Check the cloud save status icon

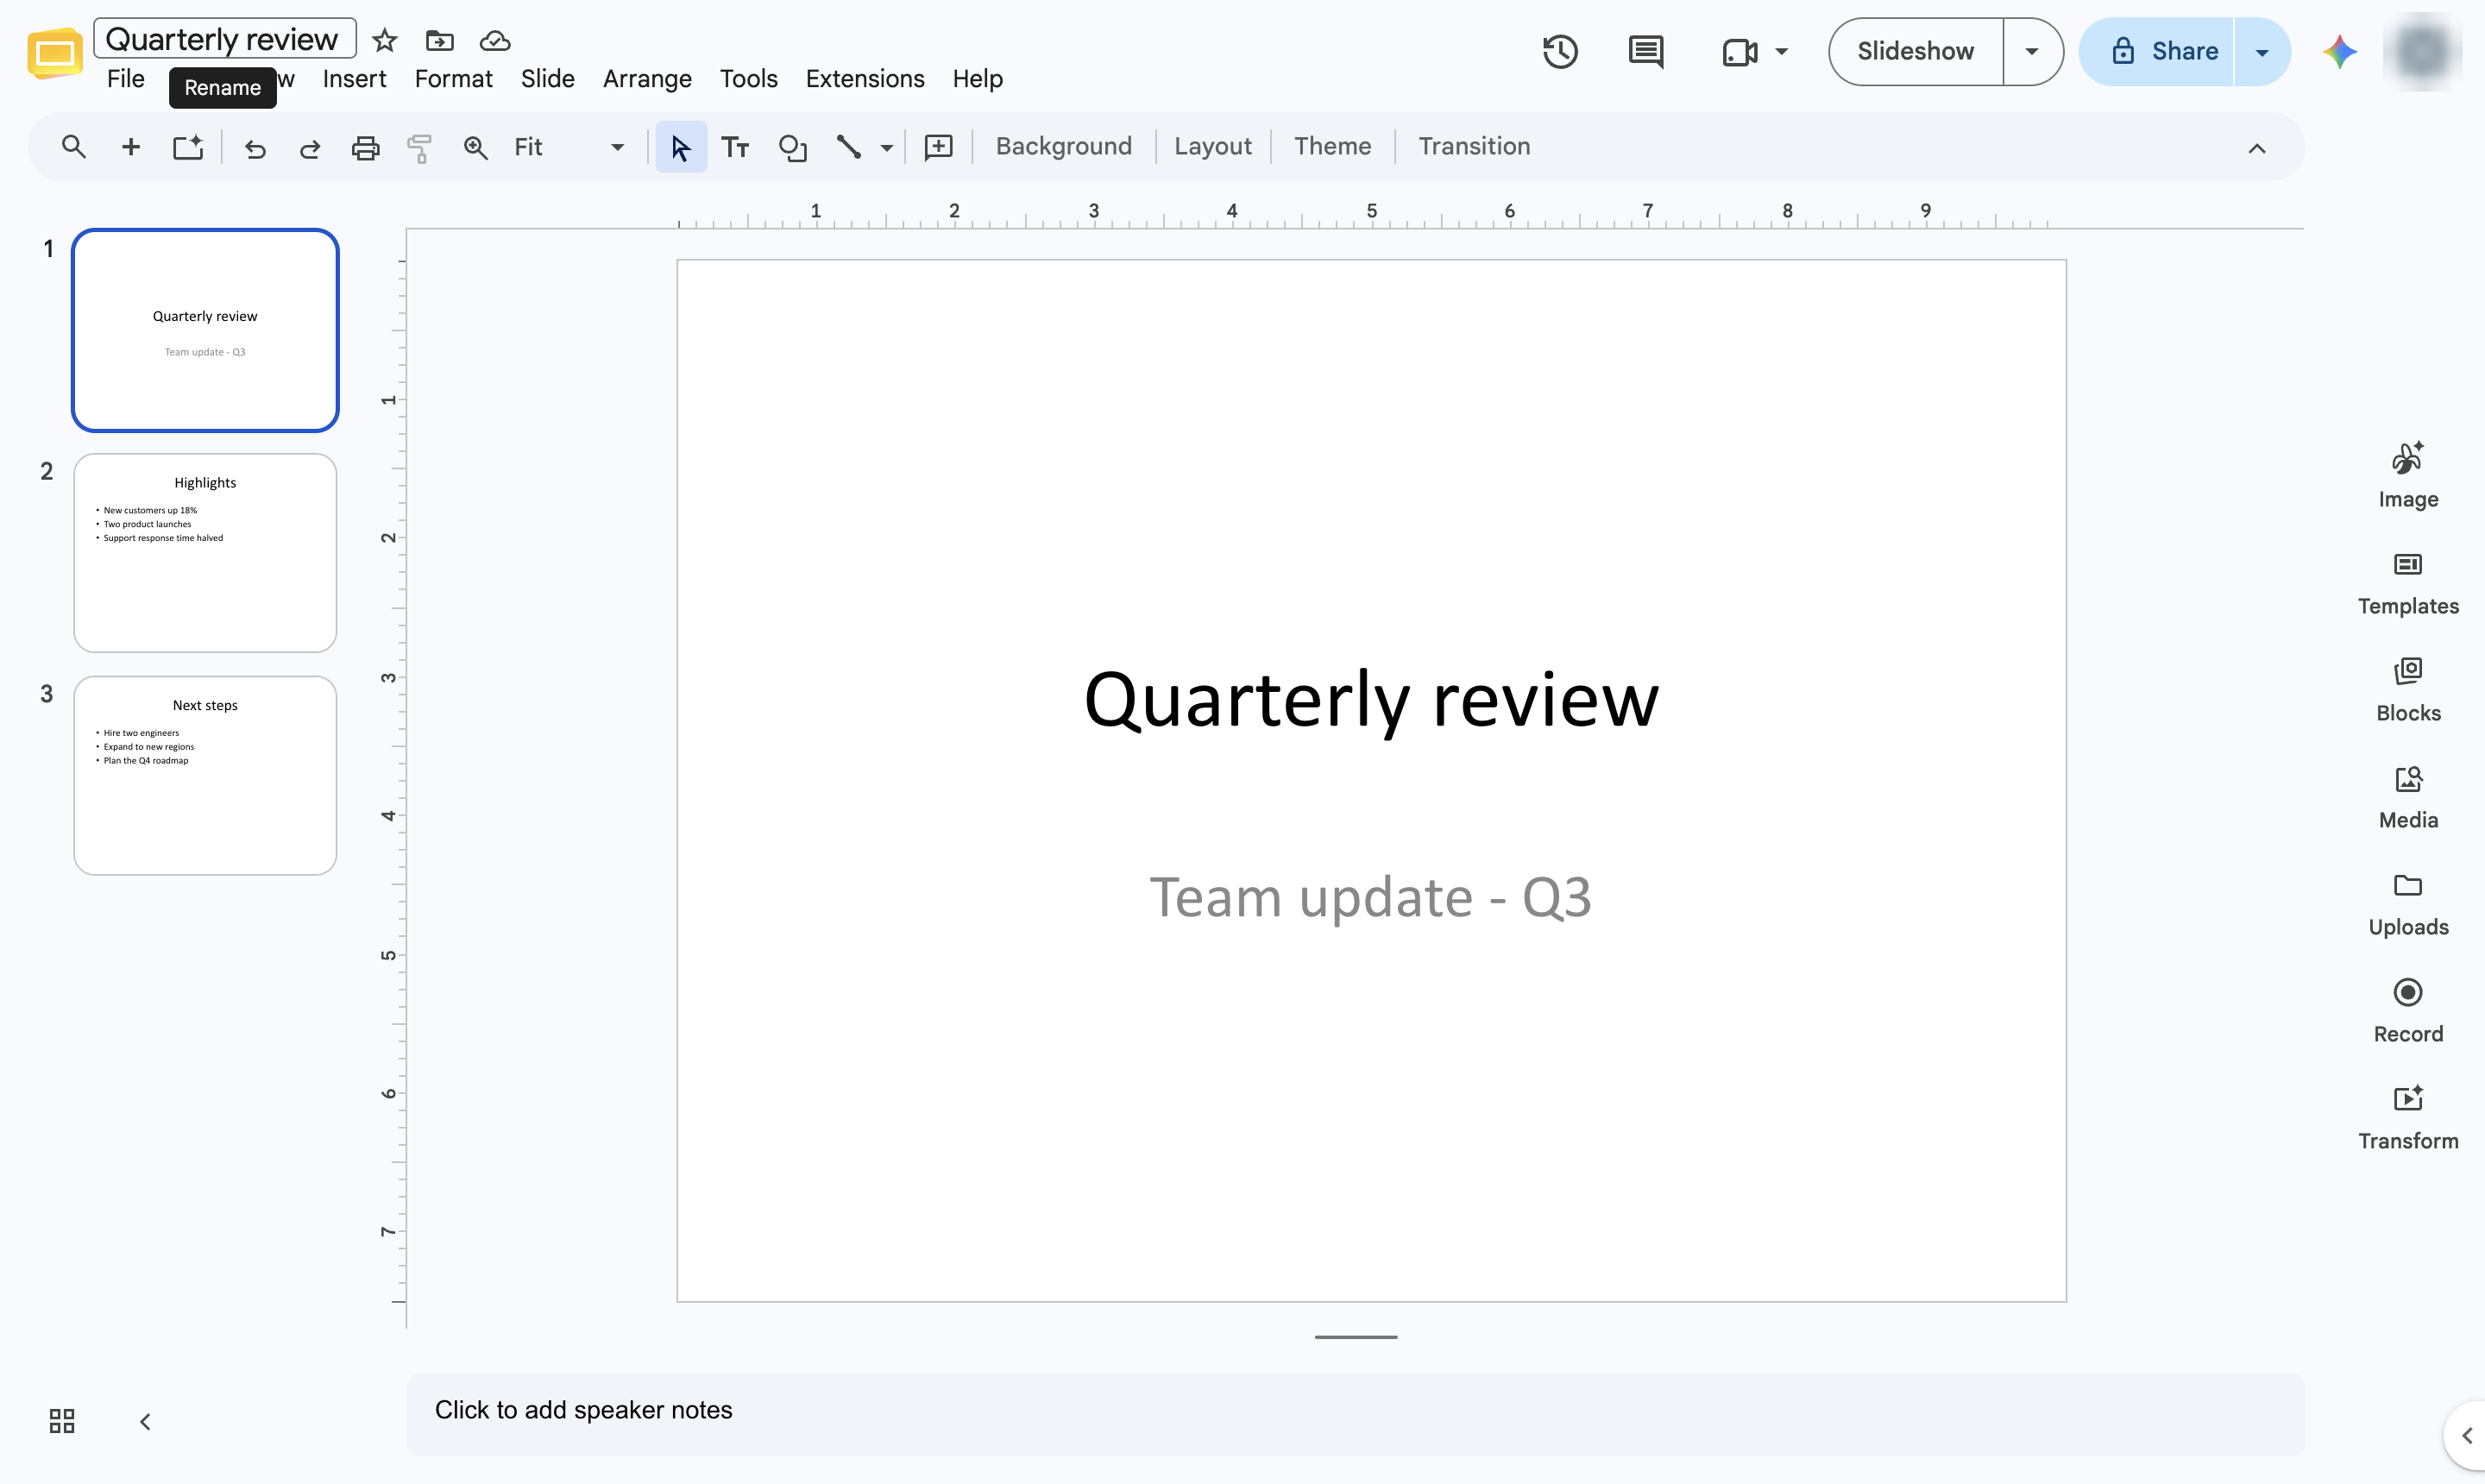495,41
